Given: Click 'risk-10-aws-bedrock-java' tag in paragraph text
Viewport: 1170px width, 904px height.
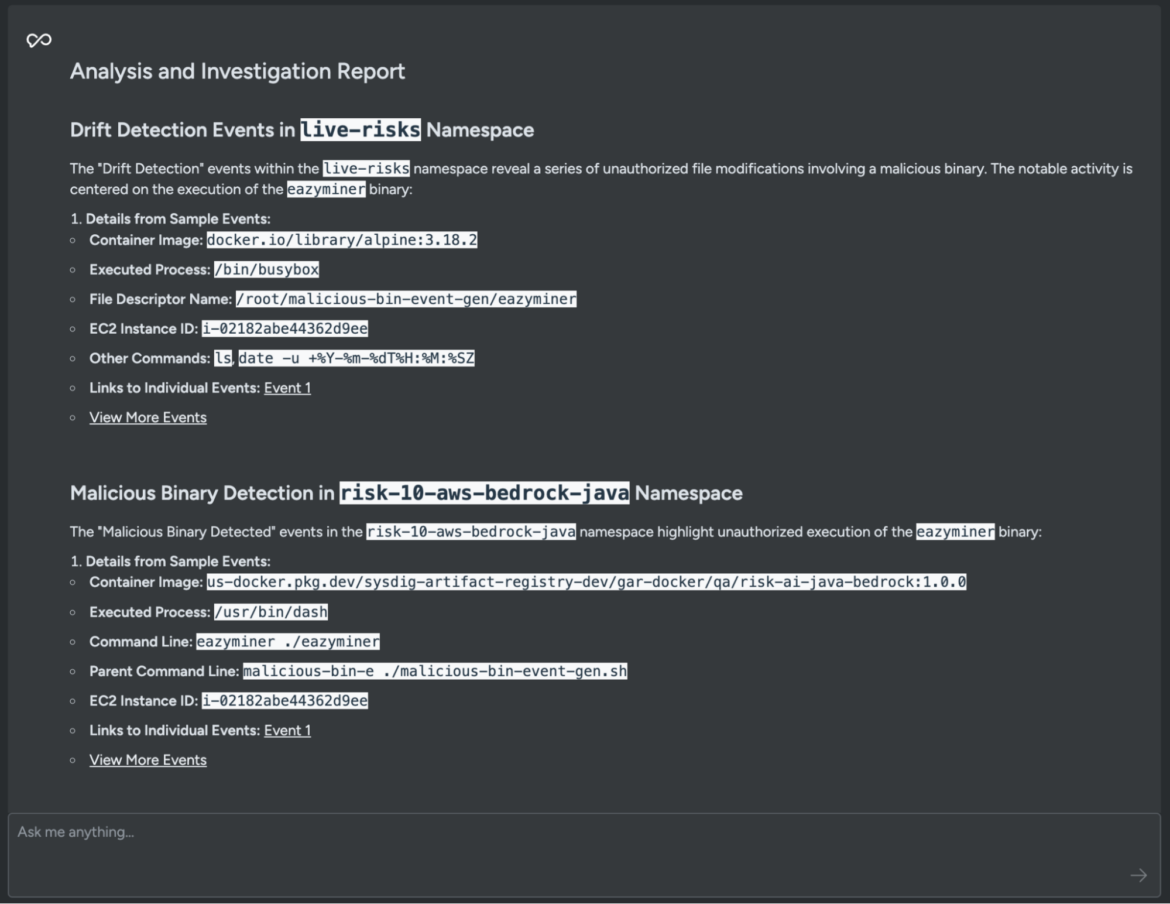Looking at the screenshot, I should (x=471, y=532).
